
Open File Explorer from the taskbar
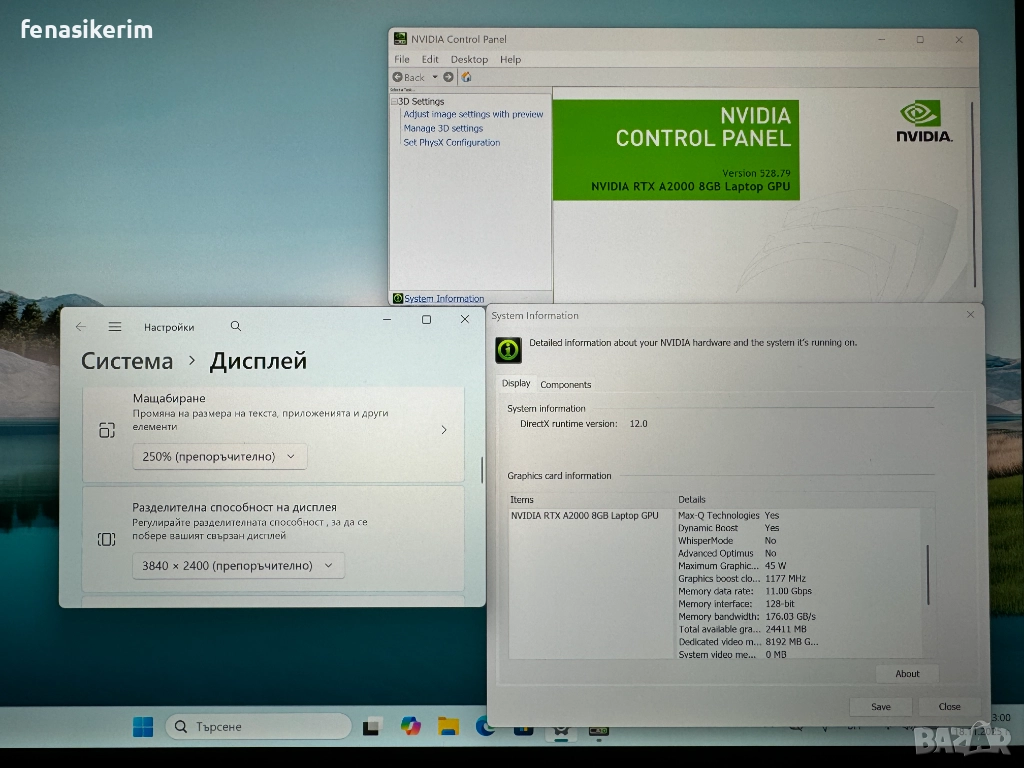point(448,727)
